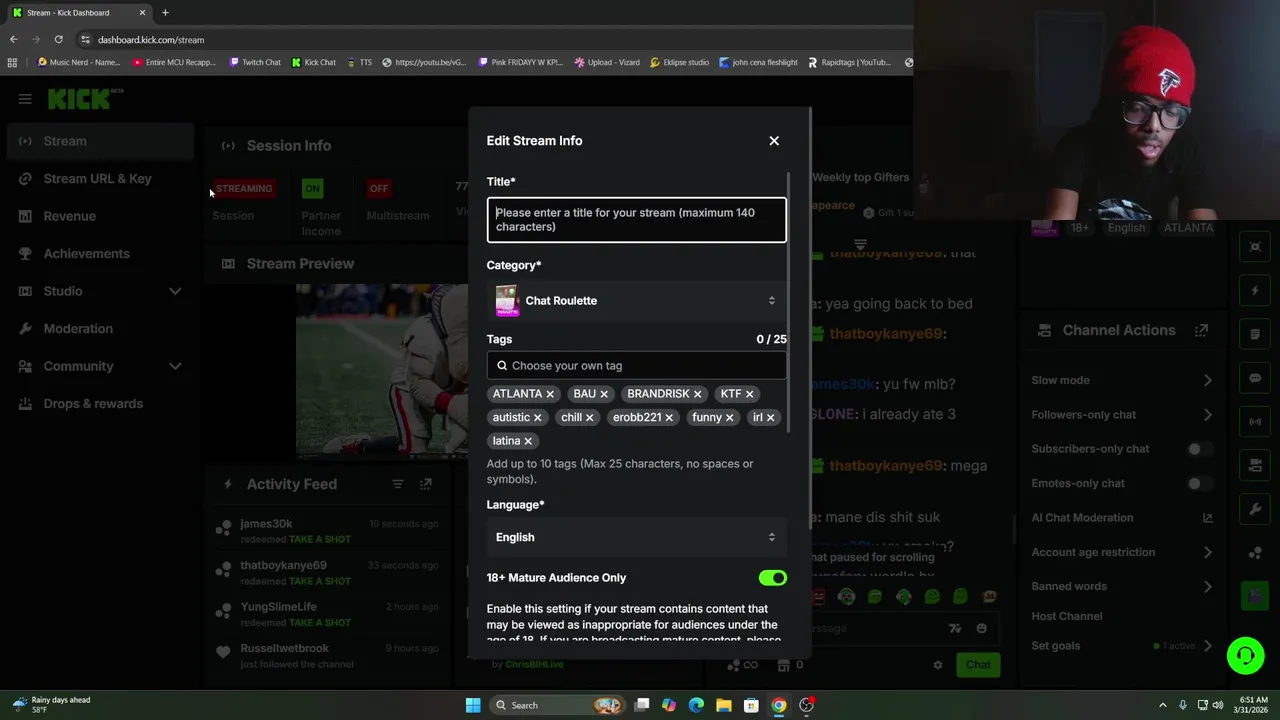Remove the funny tag

coord(729,418)
